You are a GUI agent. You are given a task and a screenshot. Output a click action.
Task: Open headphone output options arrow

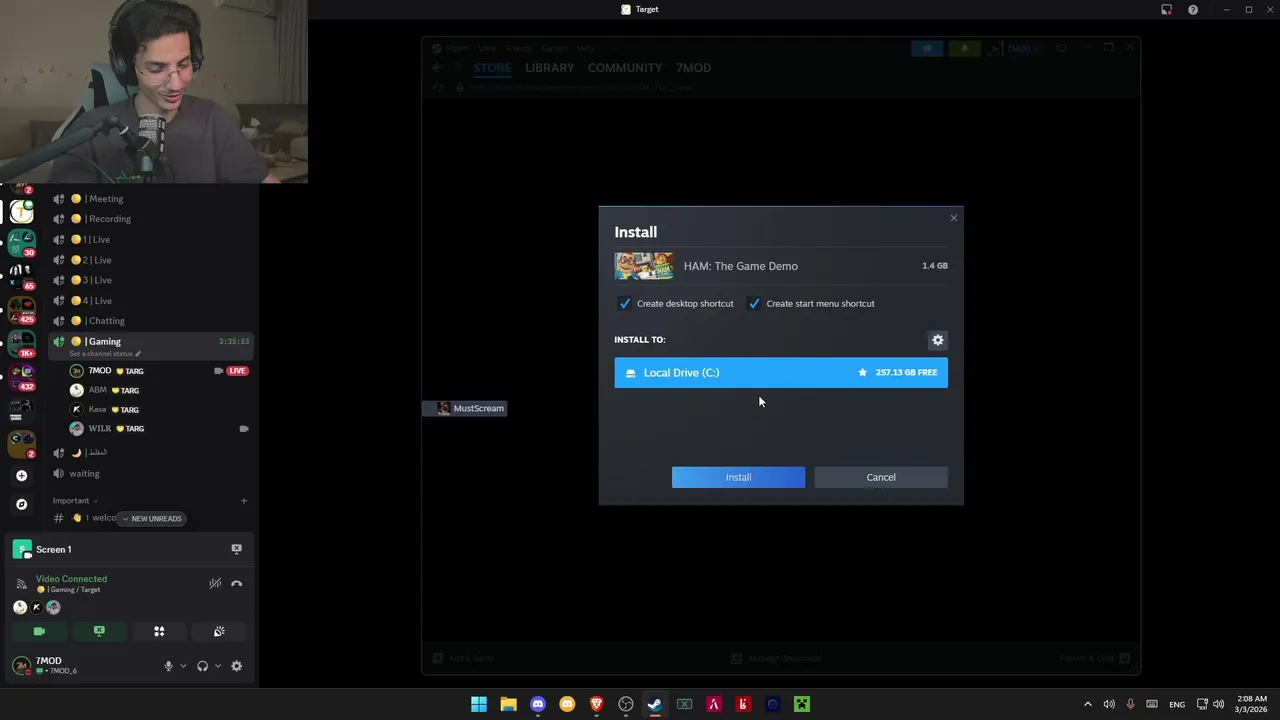tap(217, 666)
